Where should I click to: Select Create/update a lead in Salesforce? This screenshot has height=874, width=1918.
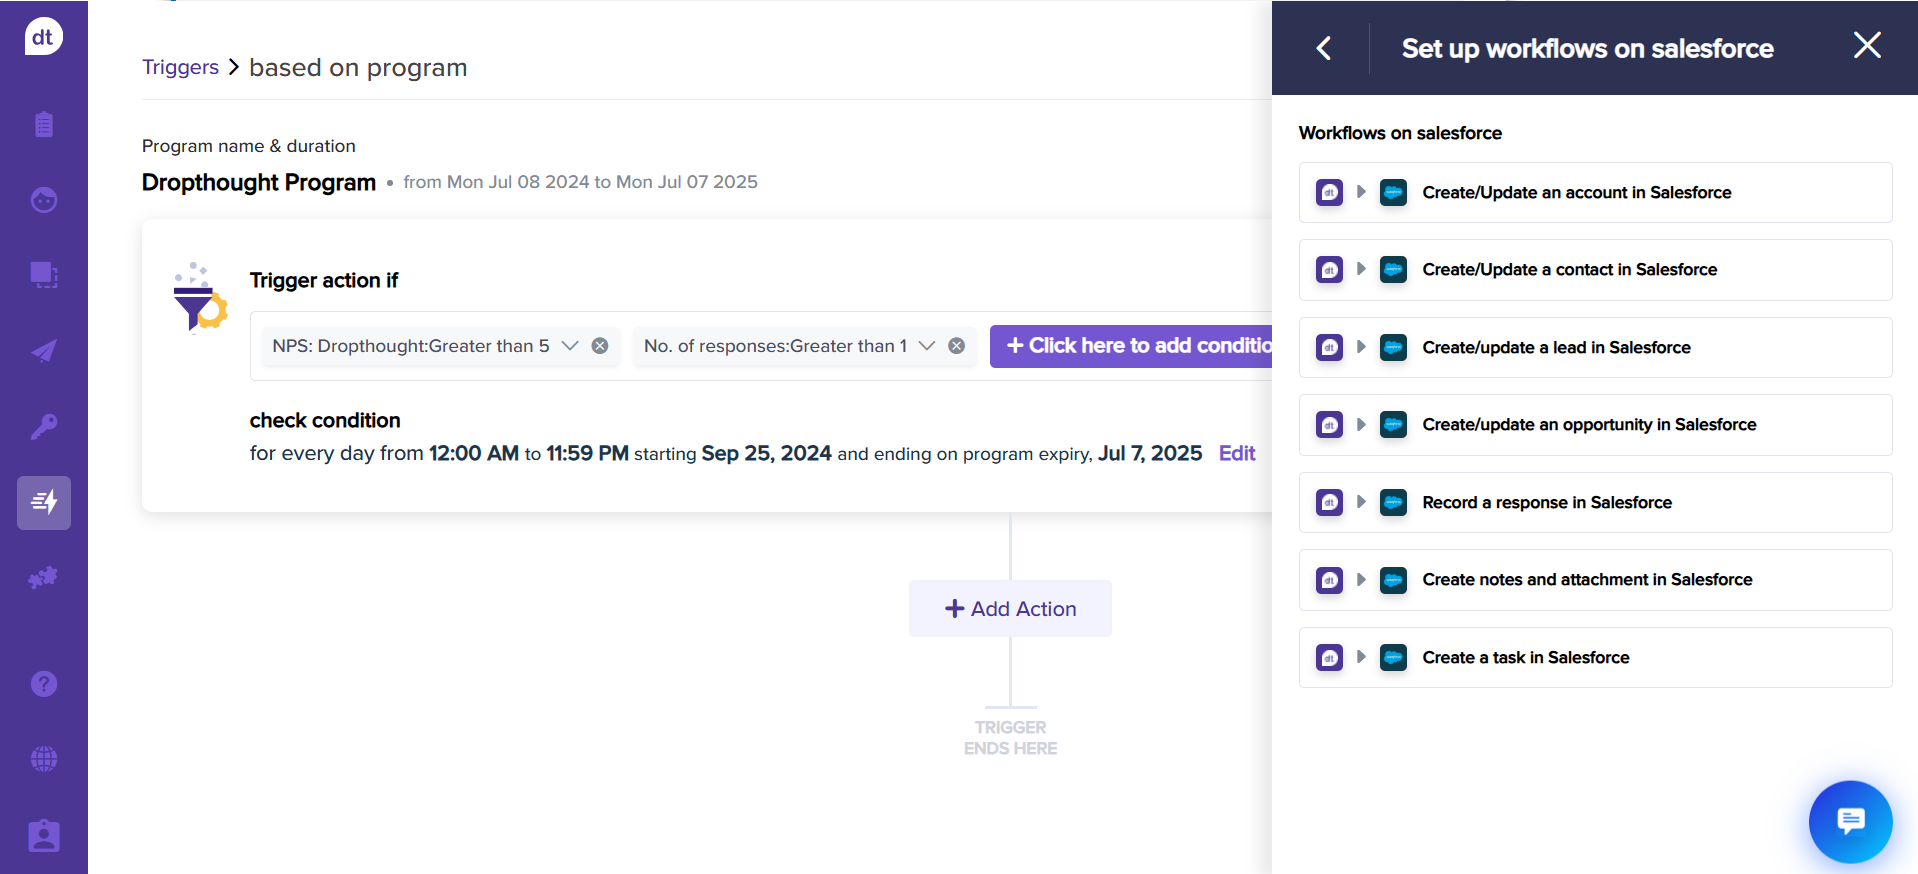1556,348
